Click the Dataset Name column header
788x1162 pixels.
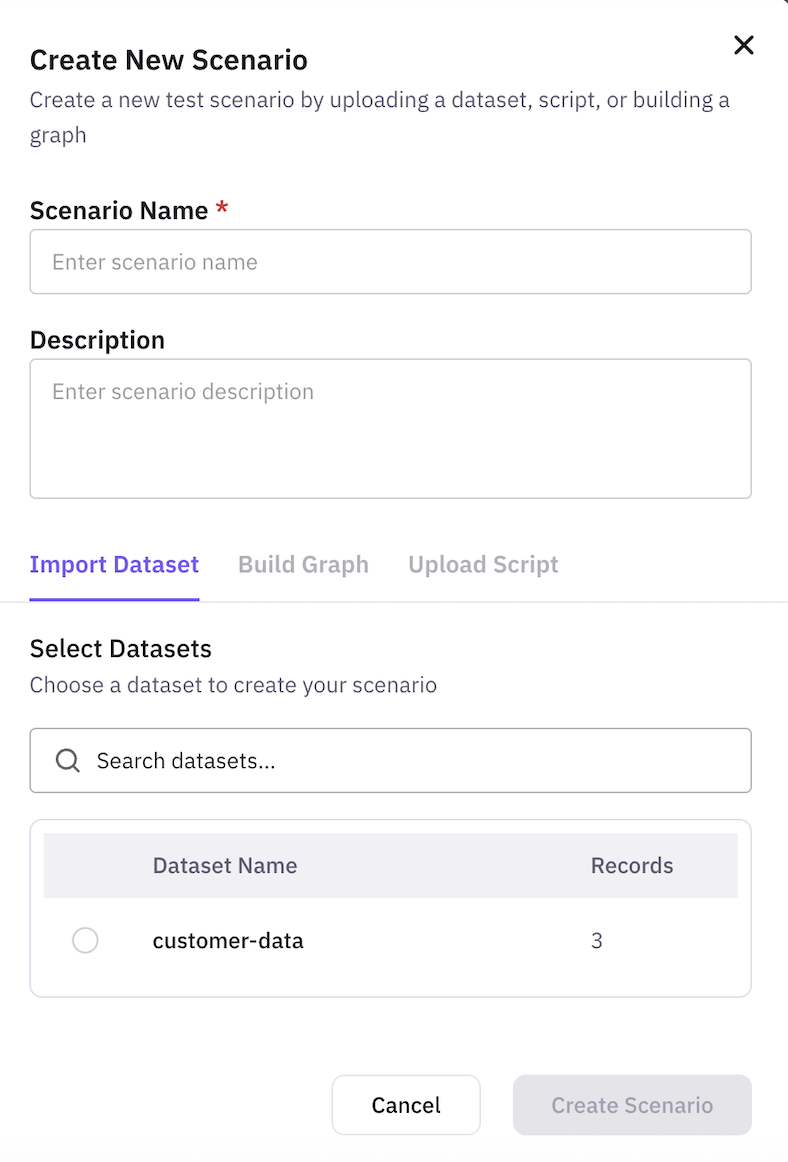click(225, 866)
